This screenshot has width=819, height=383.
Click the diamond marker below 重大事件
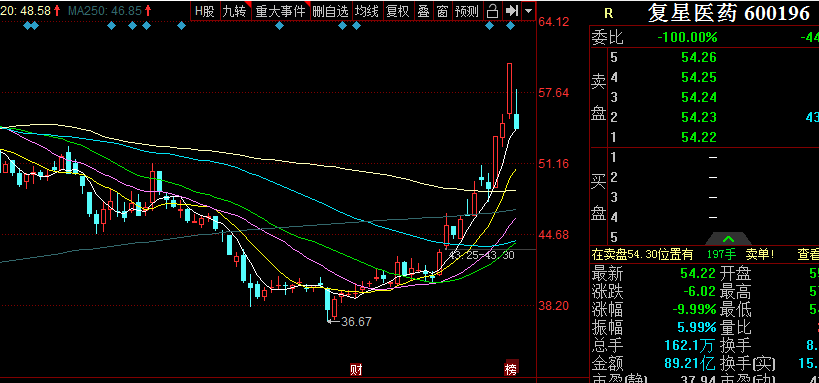(x=279, y=26)
